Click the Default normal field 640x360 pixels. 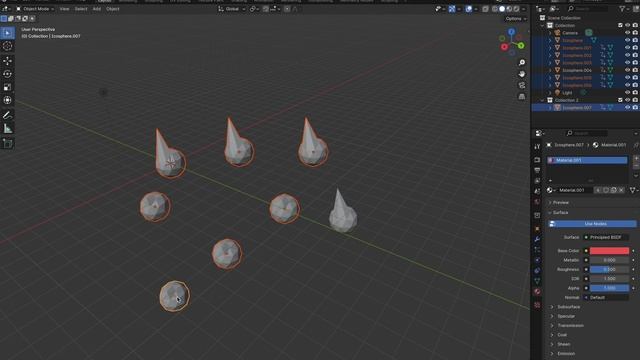(606, 298)
